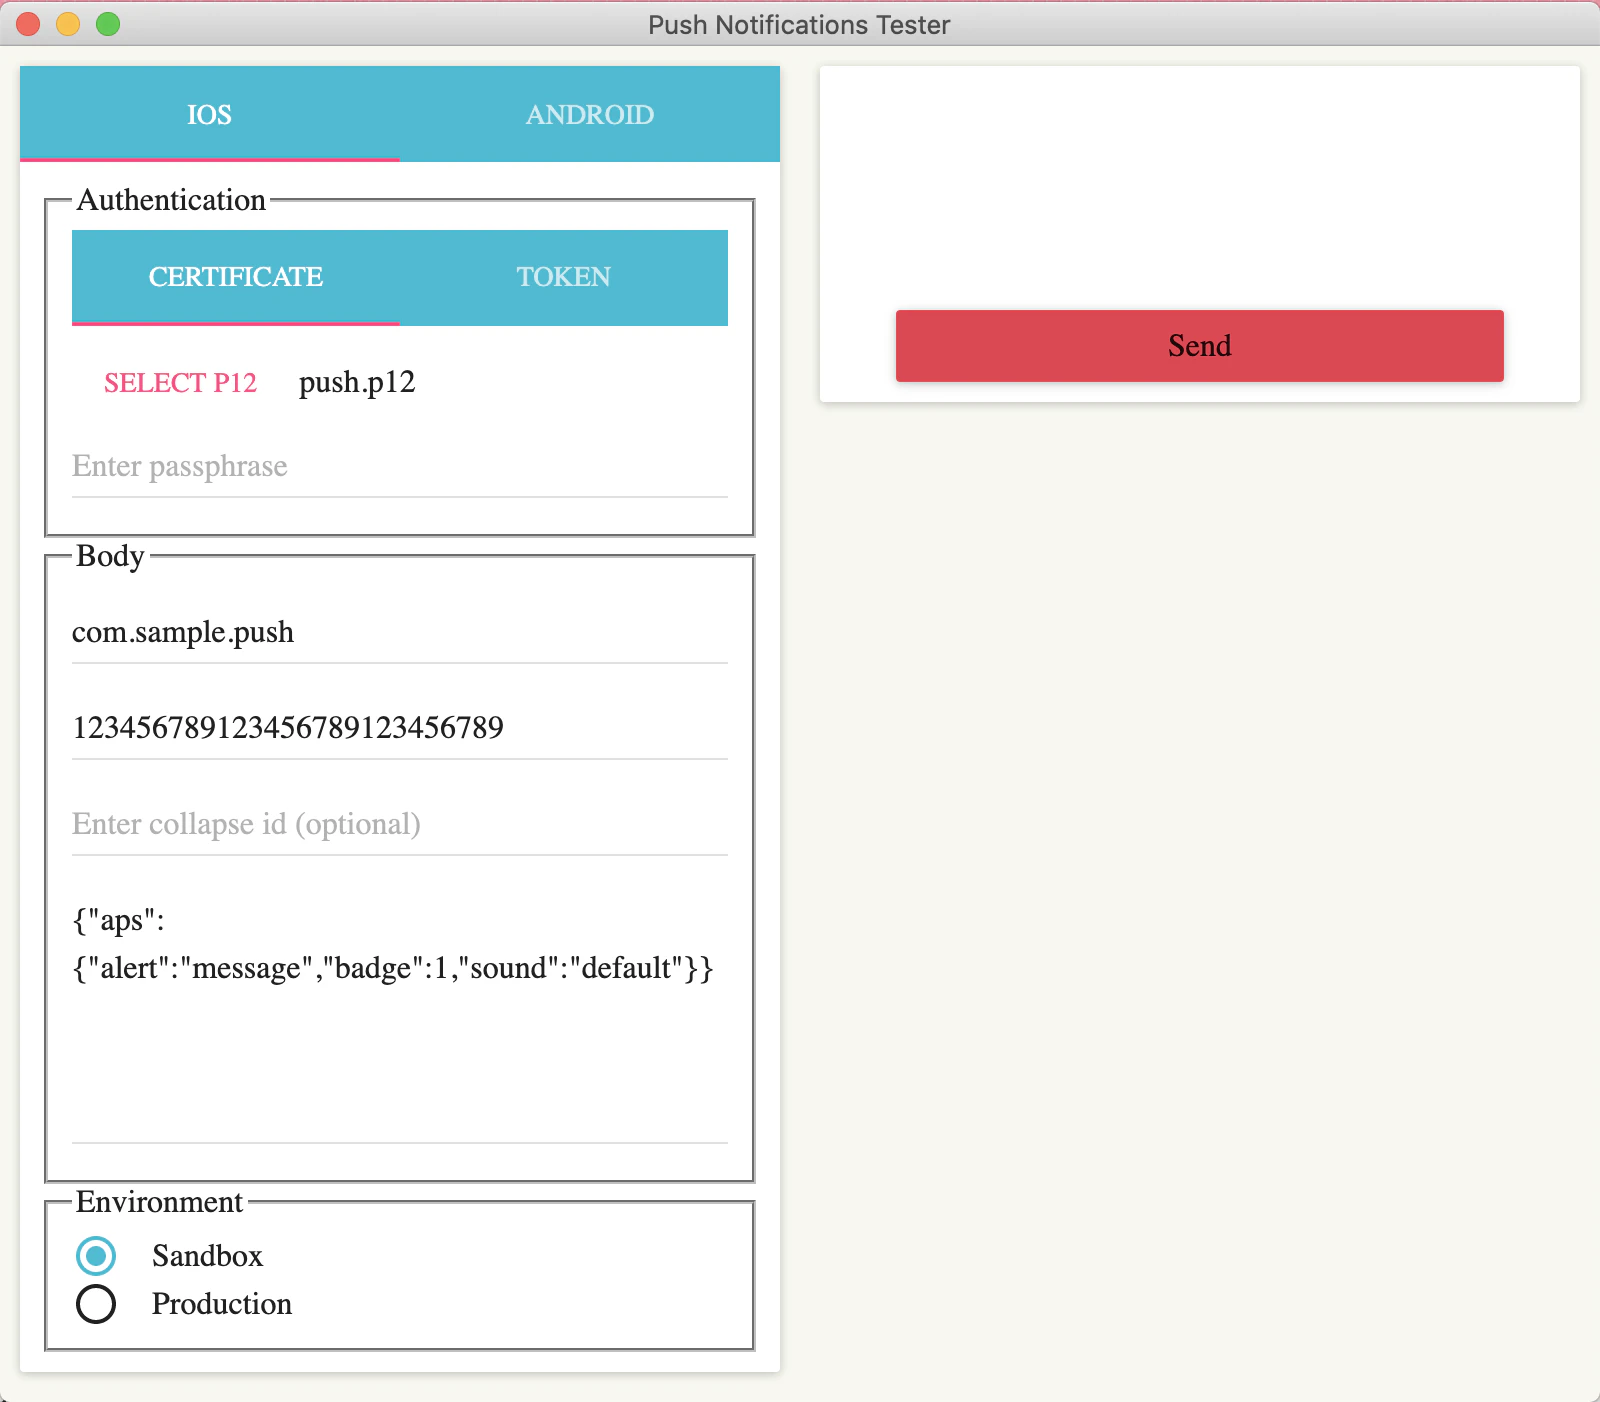Click the com.sample.push bundle id field
Image resolution: width=1600 pixels, height=1402 pixels.
click(x=400, y=633)
